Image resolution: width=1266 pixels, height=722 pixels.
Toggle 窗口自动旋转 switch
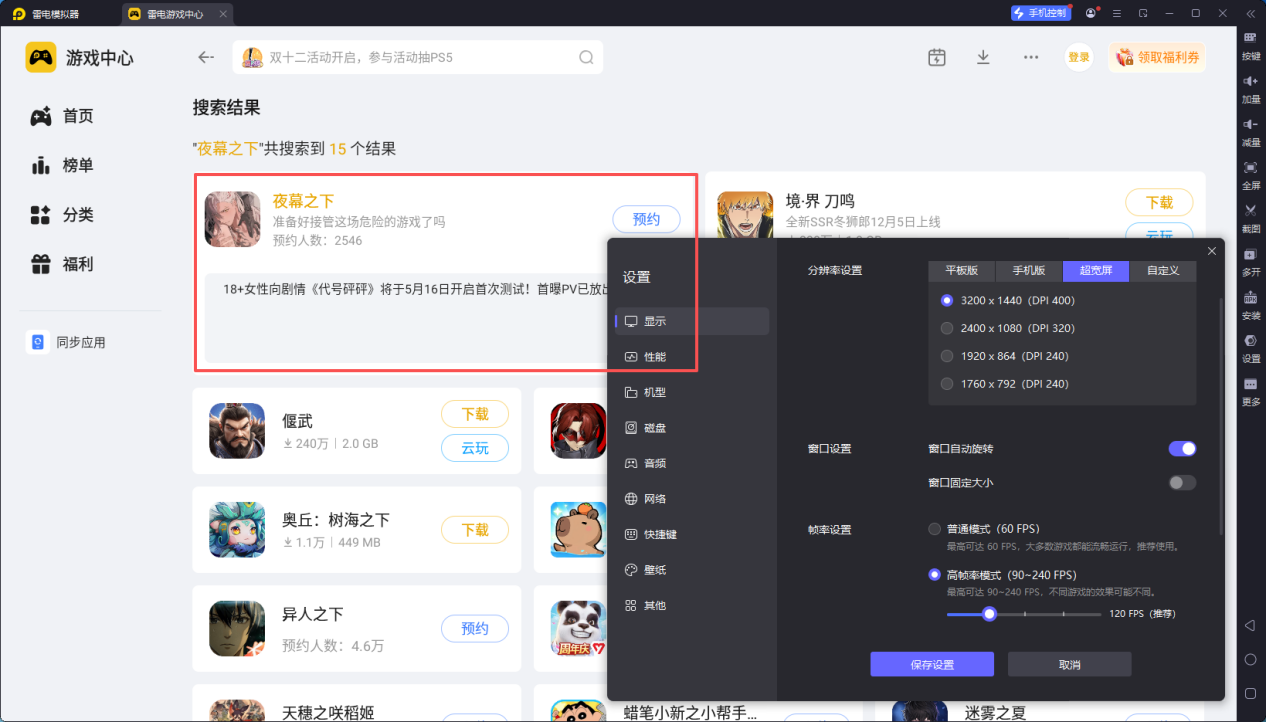click(1182, 449)
